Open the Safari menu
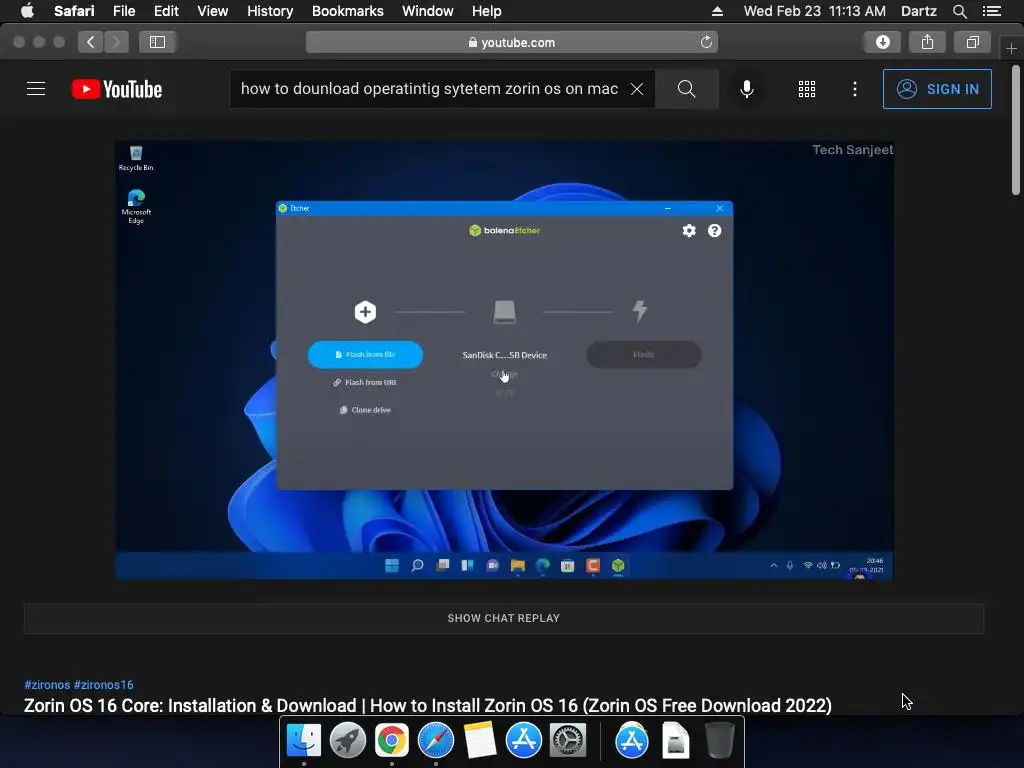The height and width of the screenshot is (768, 1024). [x=74, y=11]
